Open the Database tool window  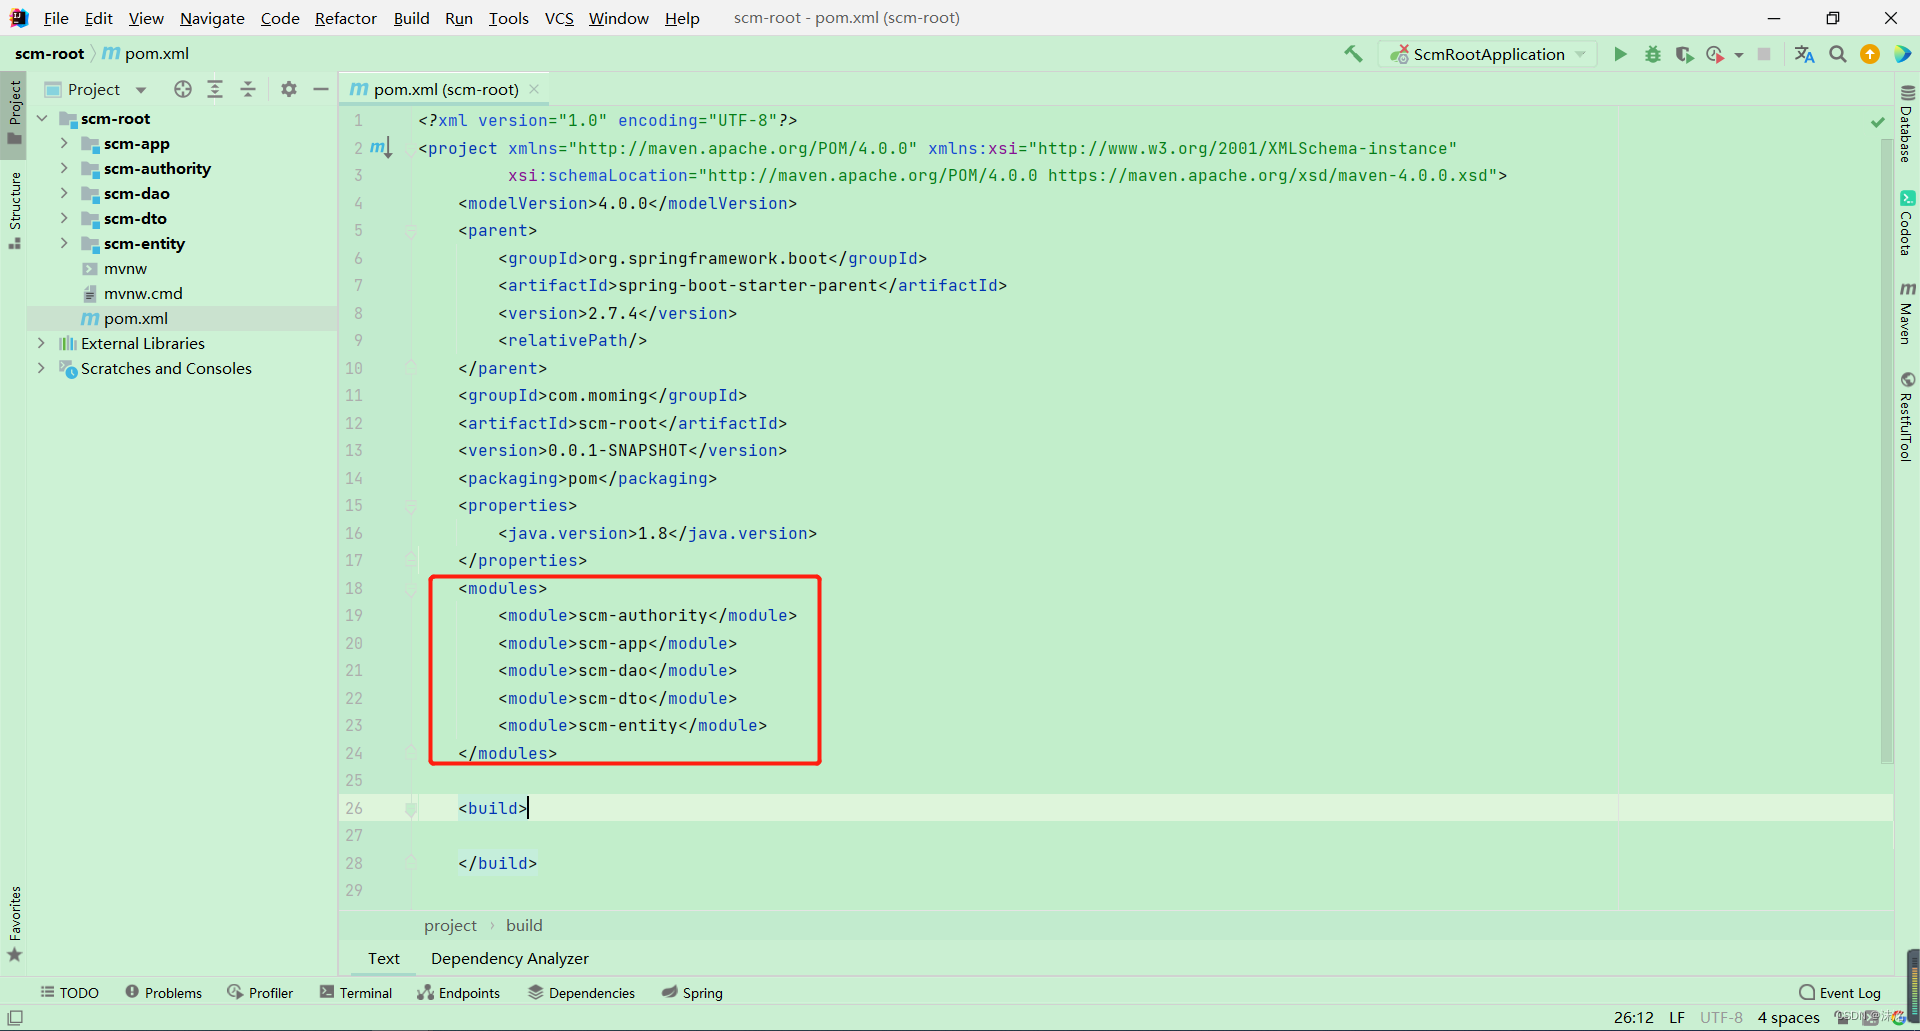1906,123
